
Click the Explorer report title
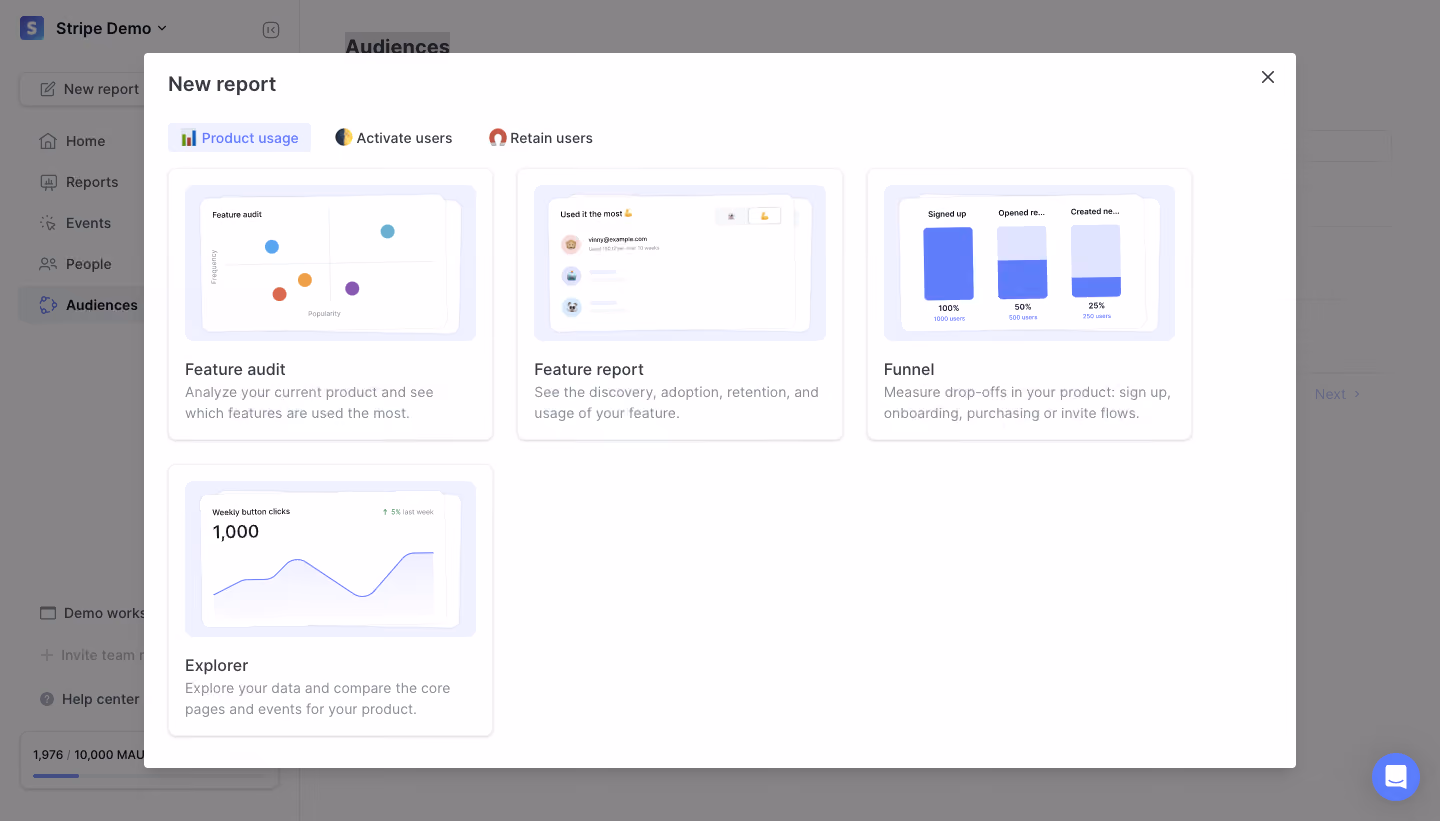point(216,666)
